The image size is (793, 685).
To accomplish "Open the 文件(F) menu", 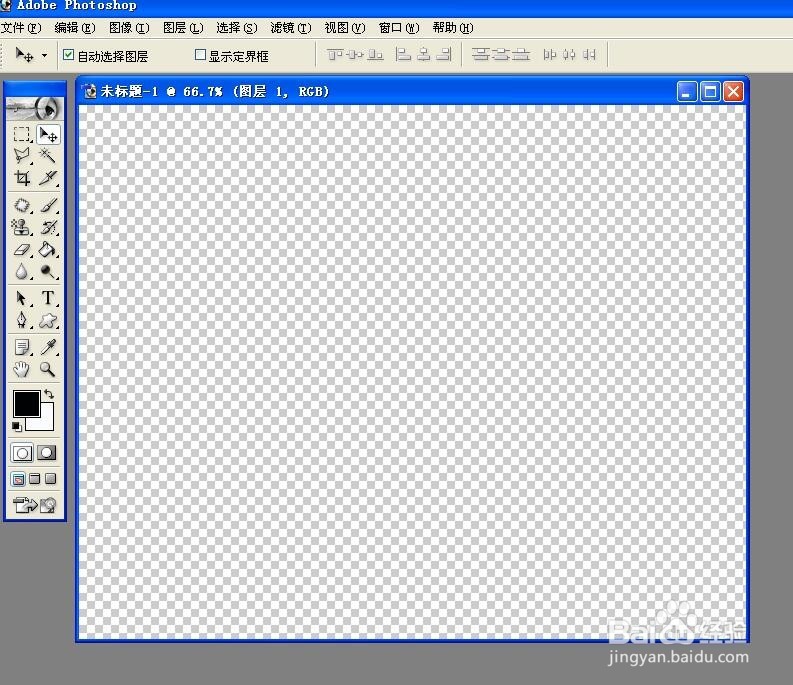I will pos(21,28).
